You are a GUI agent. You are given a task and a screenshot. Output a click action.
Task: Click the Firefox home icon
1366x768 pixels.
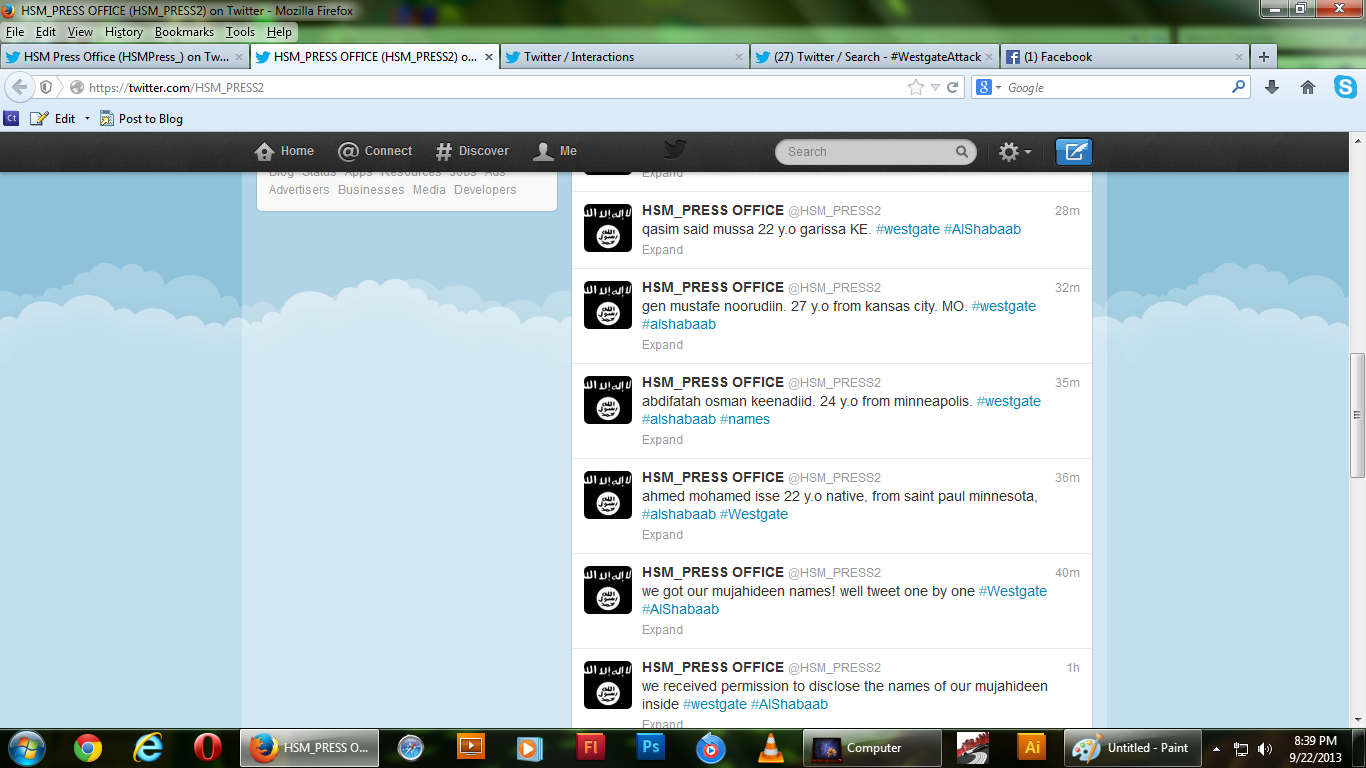(x=1308, y=87)
